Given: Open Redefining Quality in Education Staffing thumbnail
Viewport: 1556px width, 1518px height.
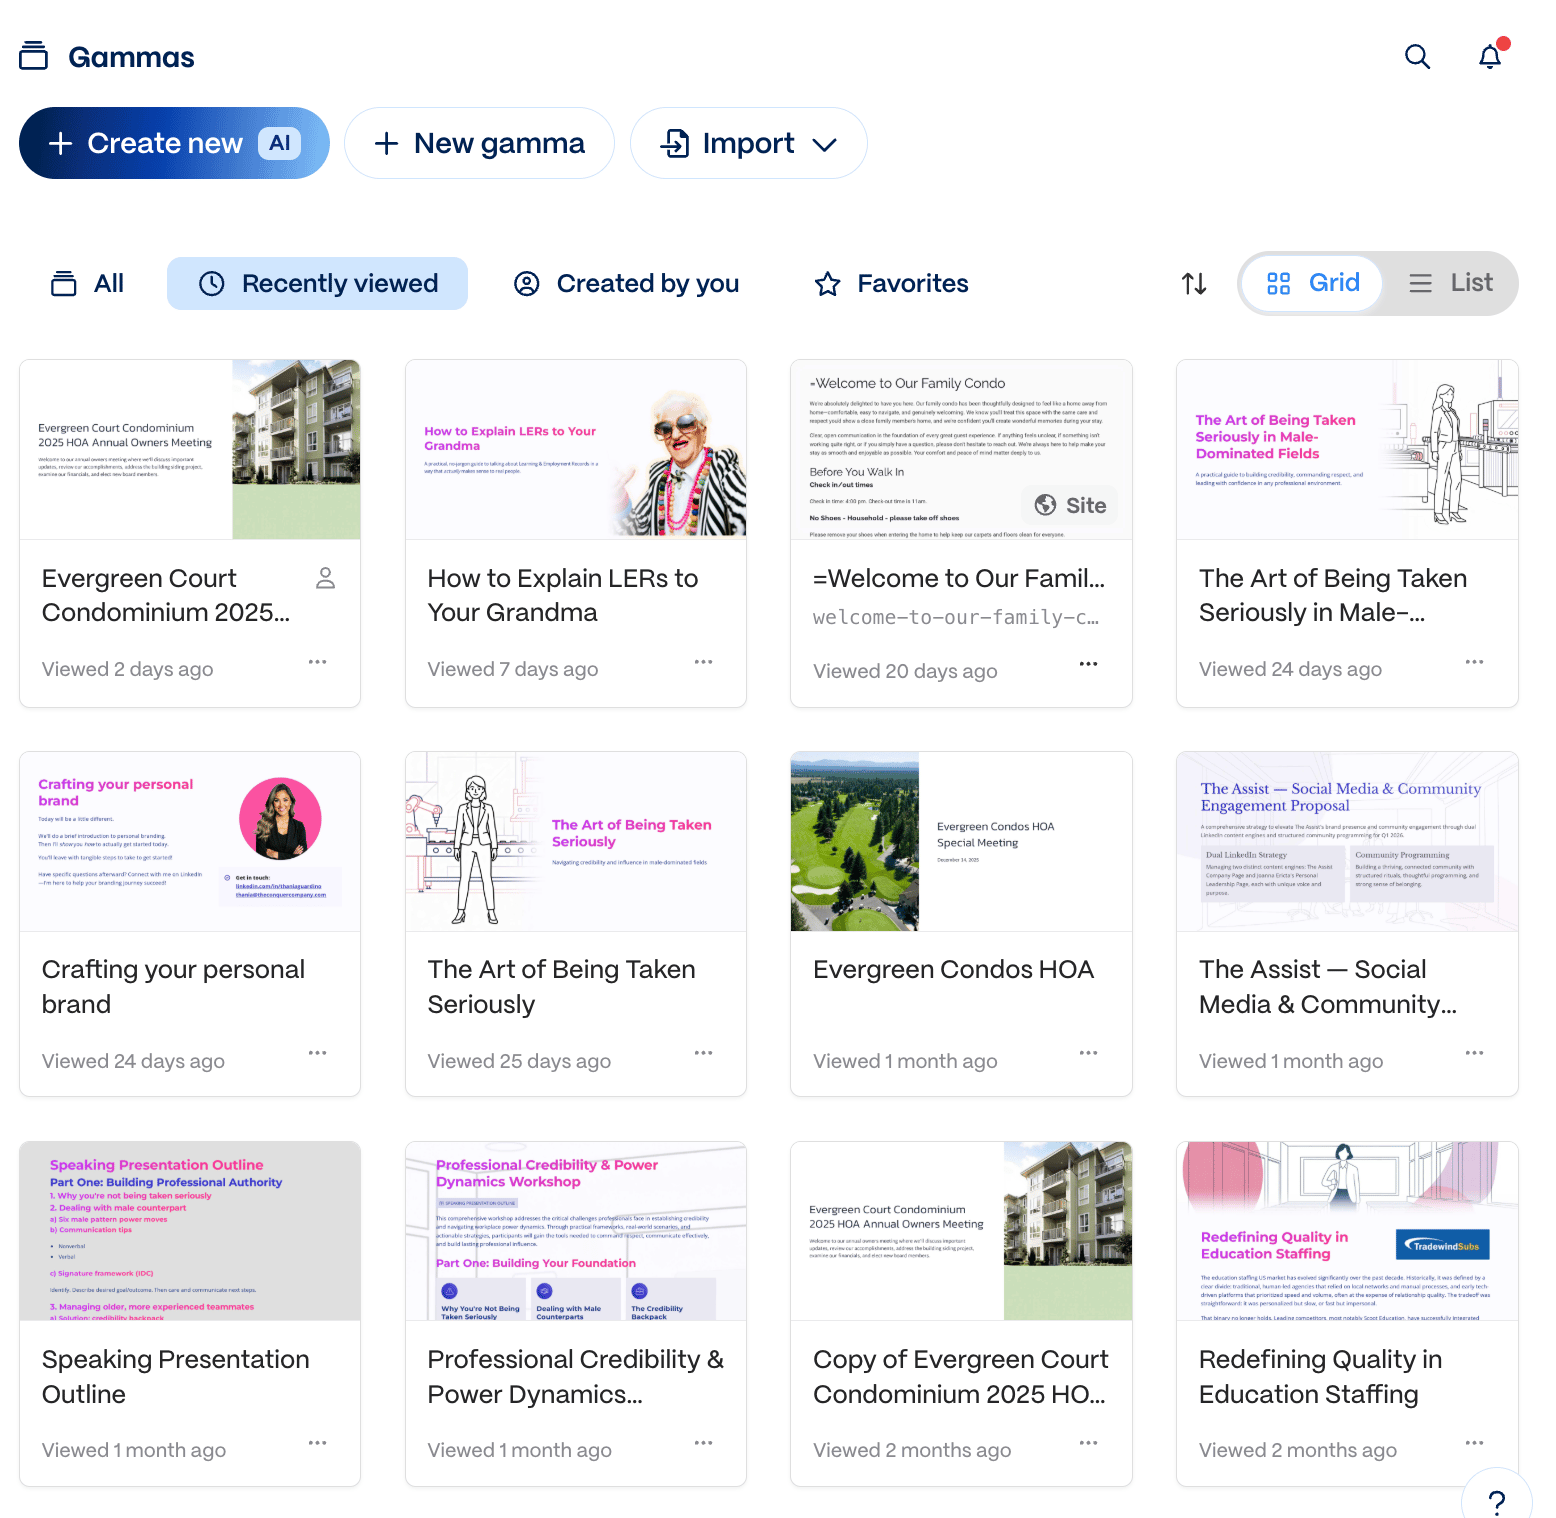Looking at the screenshot, I should 1347,1231.
